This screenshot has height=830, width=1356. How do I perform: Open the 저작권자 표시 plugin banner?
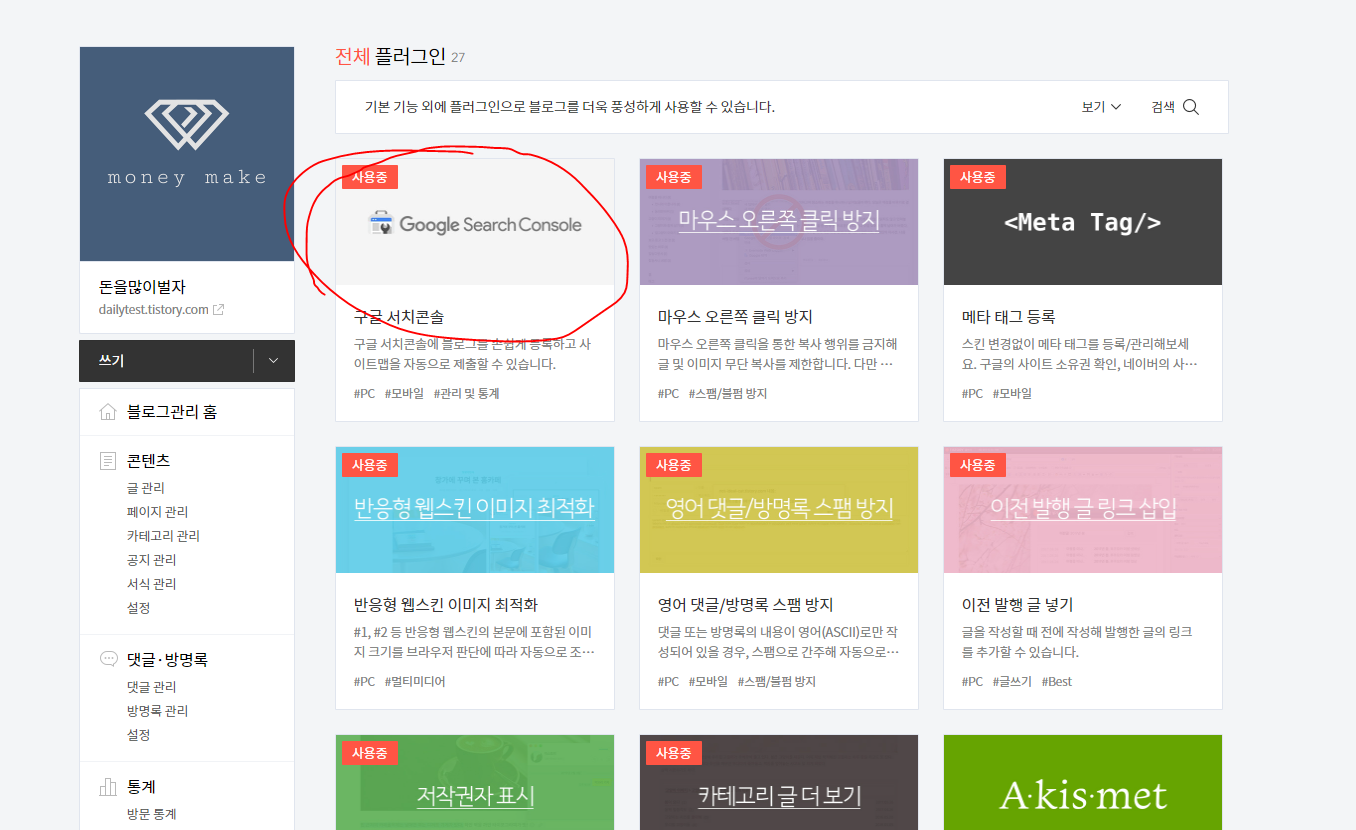[475, 783]
